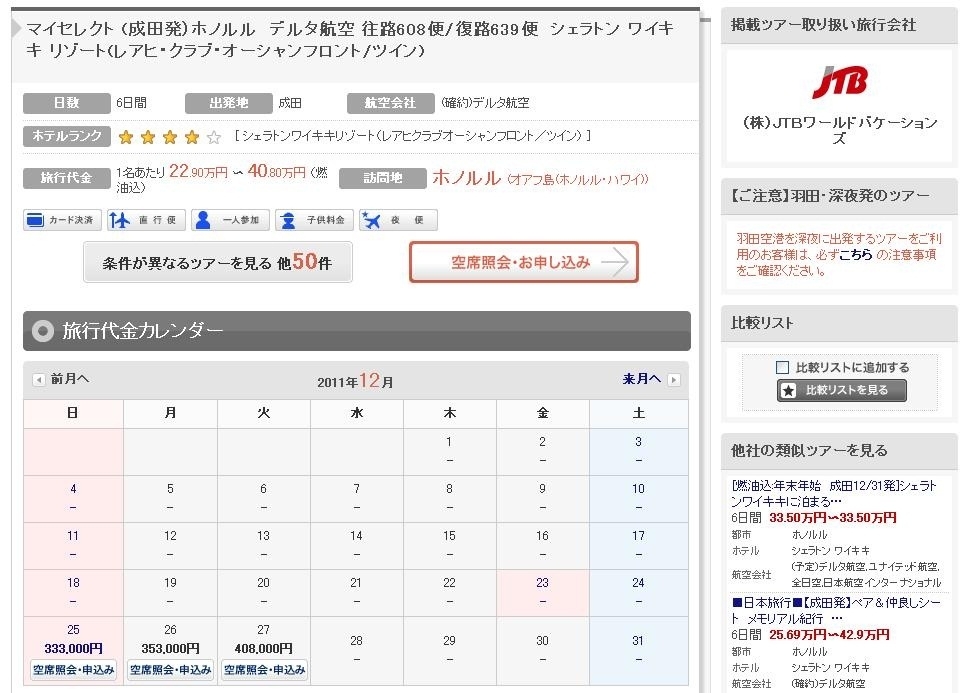Open the 比較リストを見る button

pos(842,391)
